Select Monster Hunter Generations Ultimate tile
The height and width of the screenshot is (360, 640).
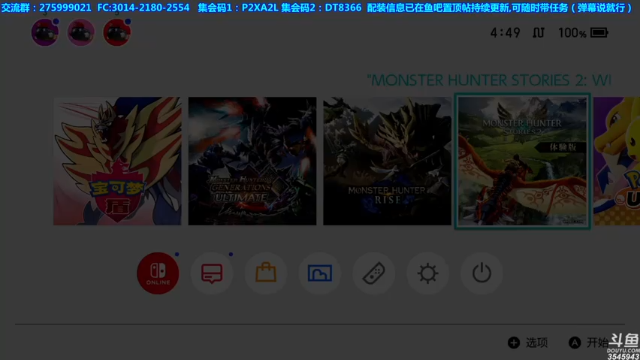tap(252, 161)
